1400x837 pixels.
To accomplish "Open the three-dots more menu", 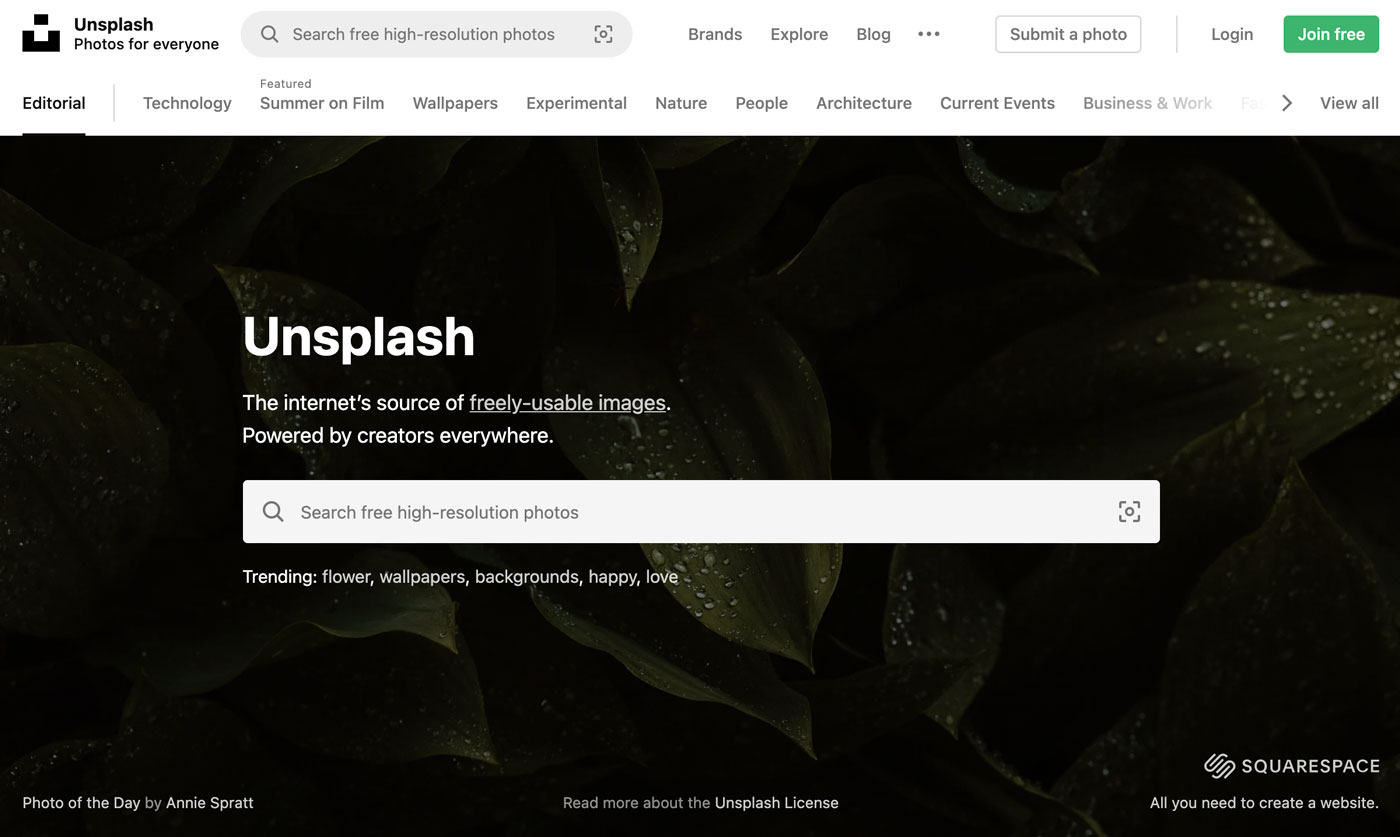I will click(929, 34).
